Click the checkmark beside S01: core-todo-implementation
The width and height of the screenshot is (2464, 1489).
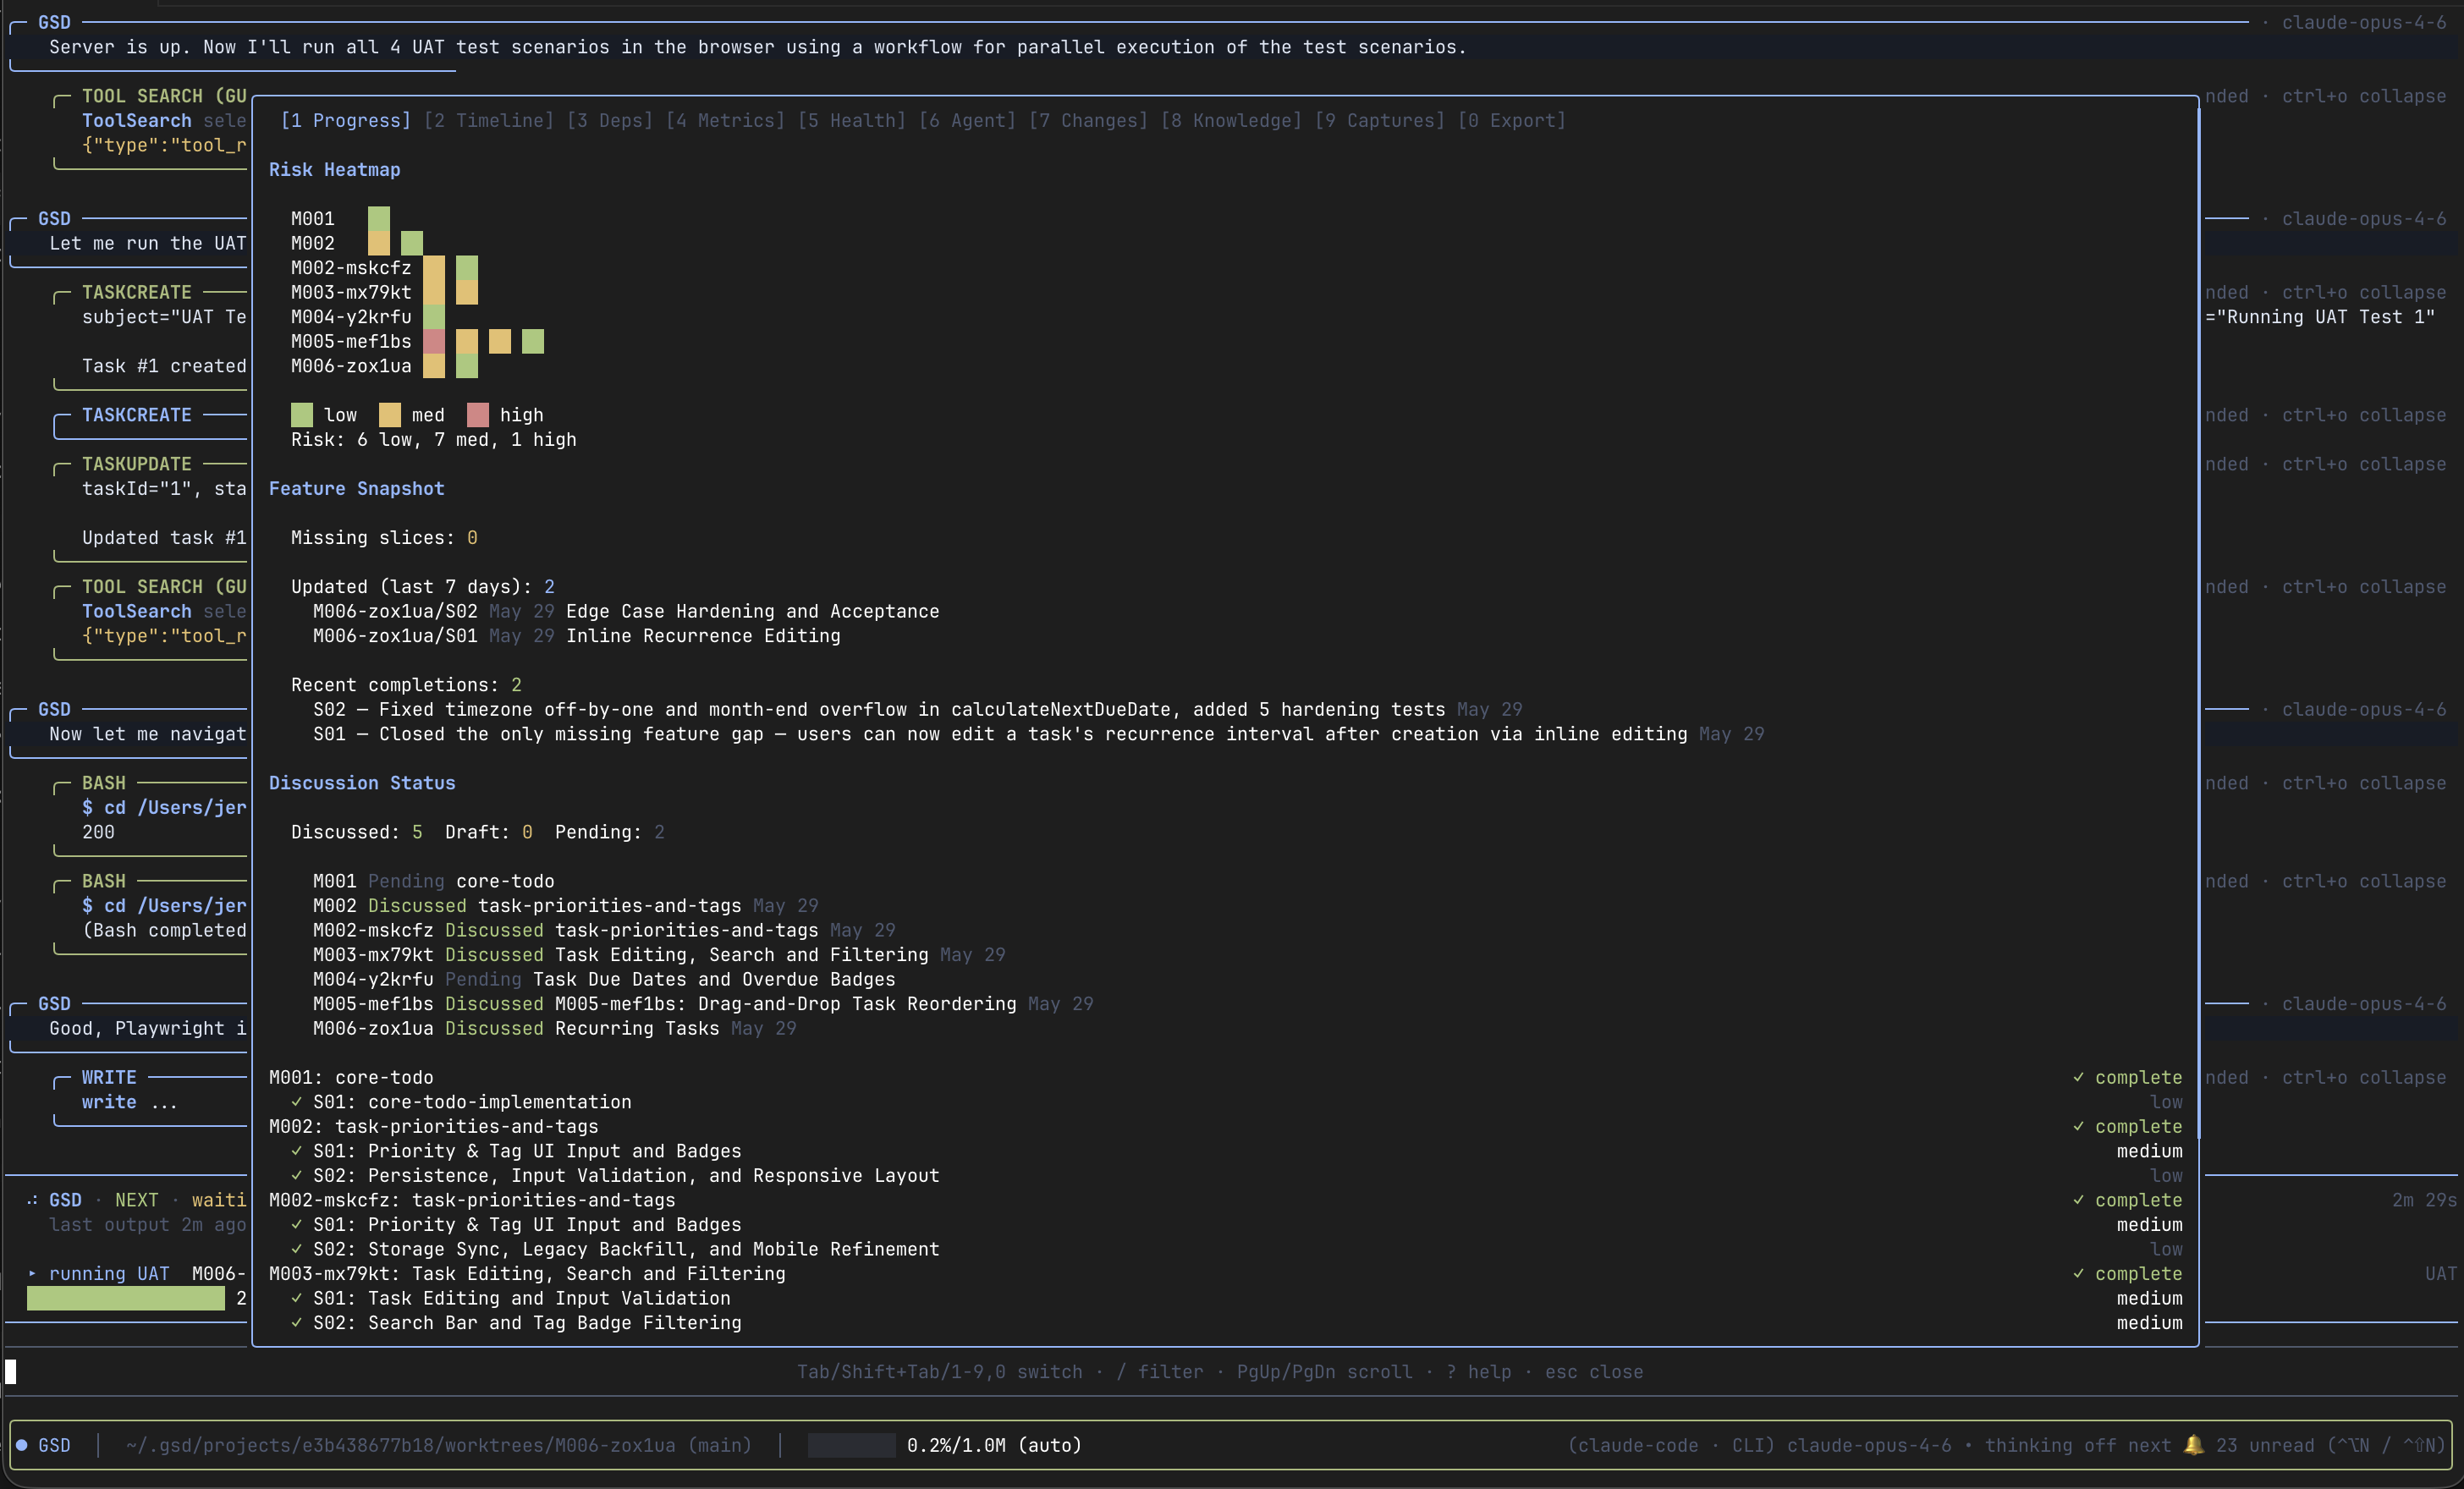[x=296, y=1102]
